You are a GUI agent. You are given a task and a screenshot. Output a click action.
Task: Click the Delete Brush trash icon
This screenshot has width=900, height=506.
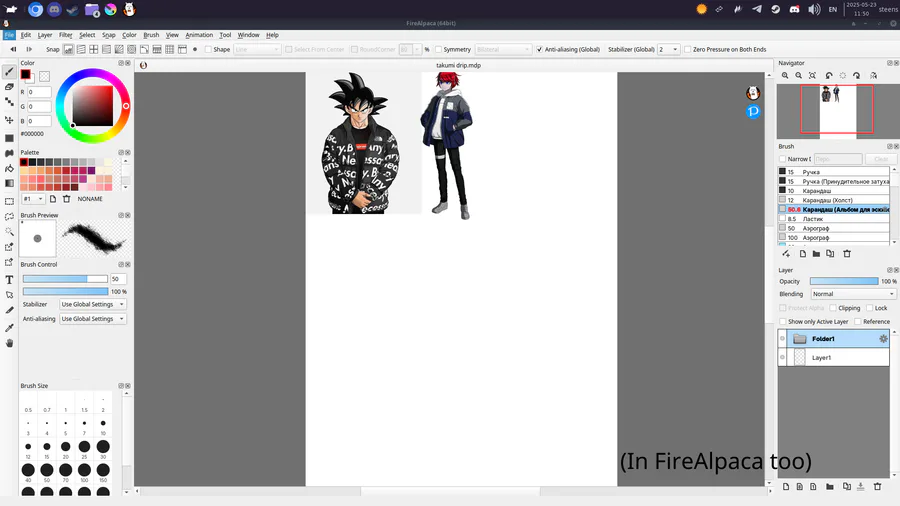pyautogui.click(x=847, y=254)
